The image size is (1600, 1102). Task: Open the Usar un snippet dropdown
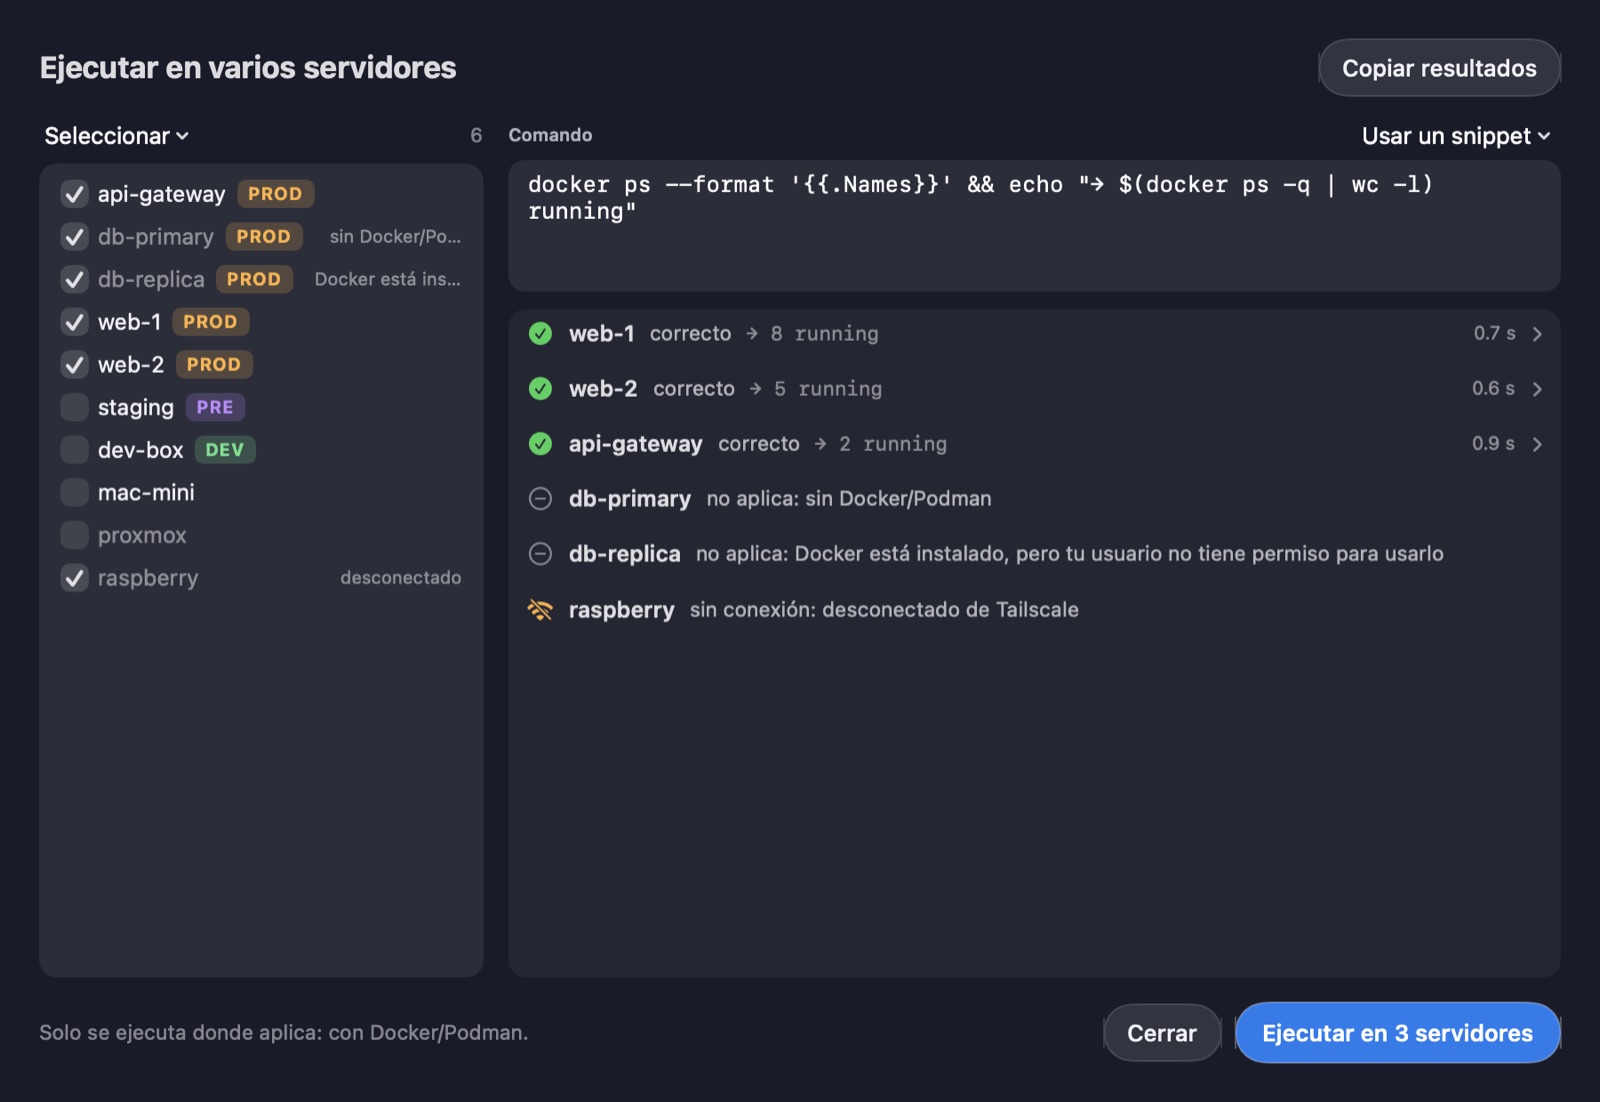click(x=1456, y=136)
